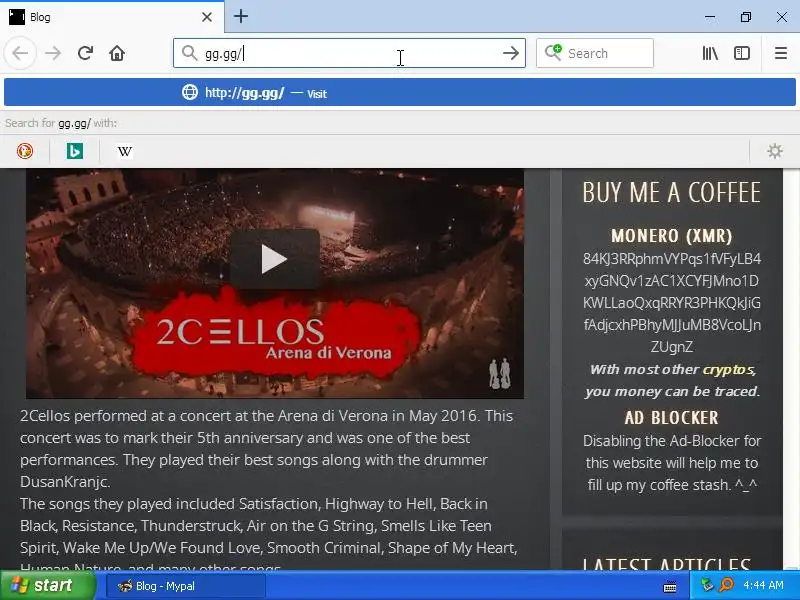Search with Wikipedia engine icon
Image resolution: width=800 pixels, height=600 pixels.
pos(124,151)
